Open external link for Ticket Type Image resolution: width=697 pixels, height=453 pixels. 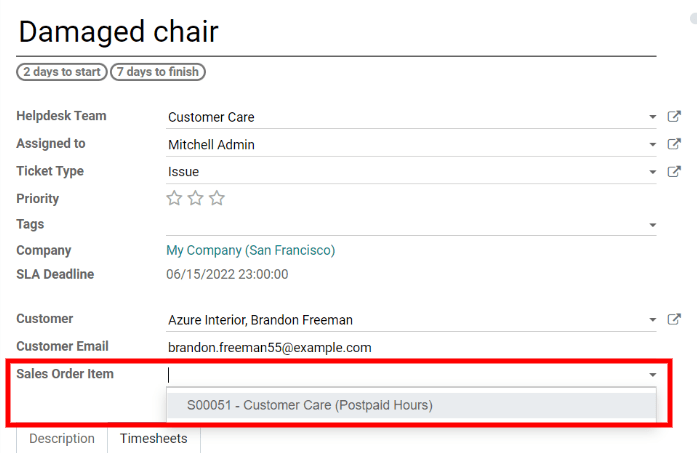pyautogui.click(x=675, y=172)
